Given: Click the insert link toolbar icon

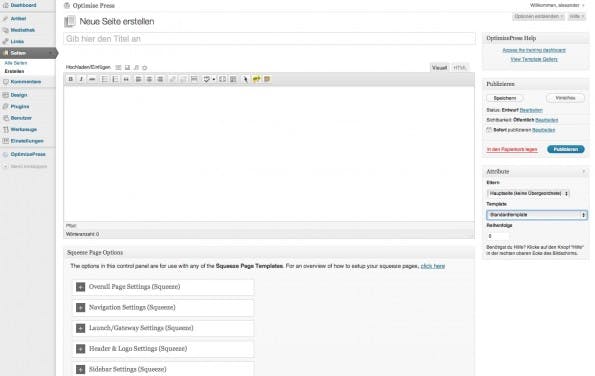Looking at the screenshot, I should click(173, 79).
